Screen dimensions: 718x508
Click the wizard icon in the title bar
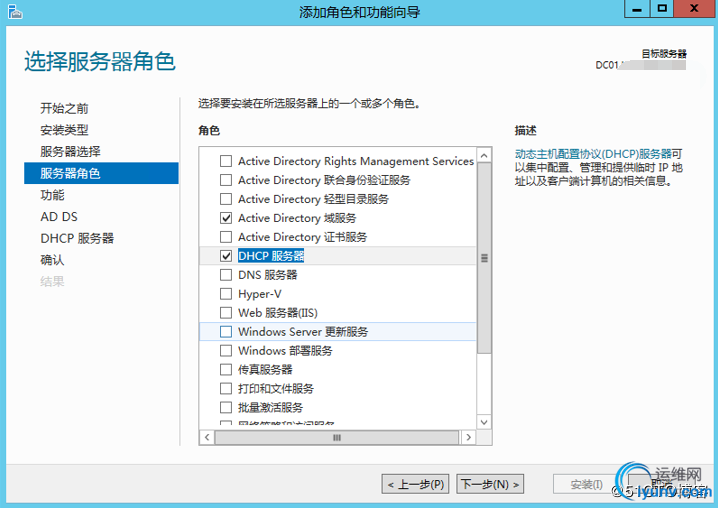point(15,11)
